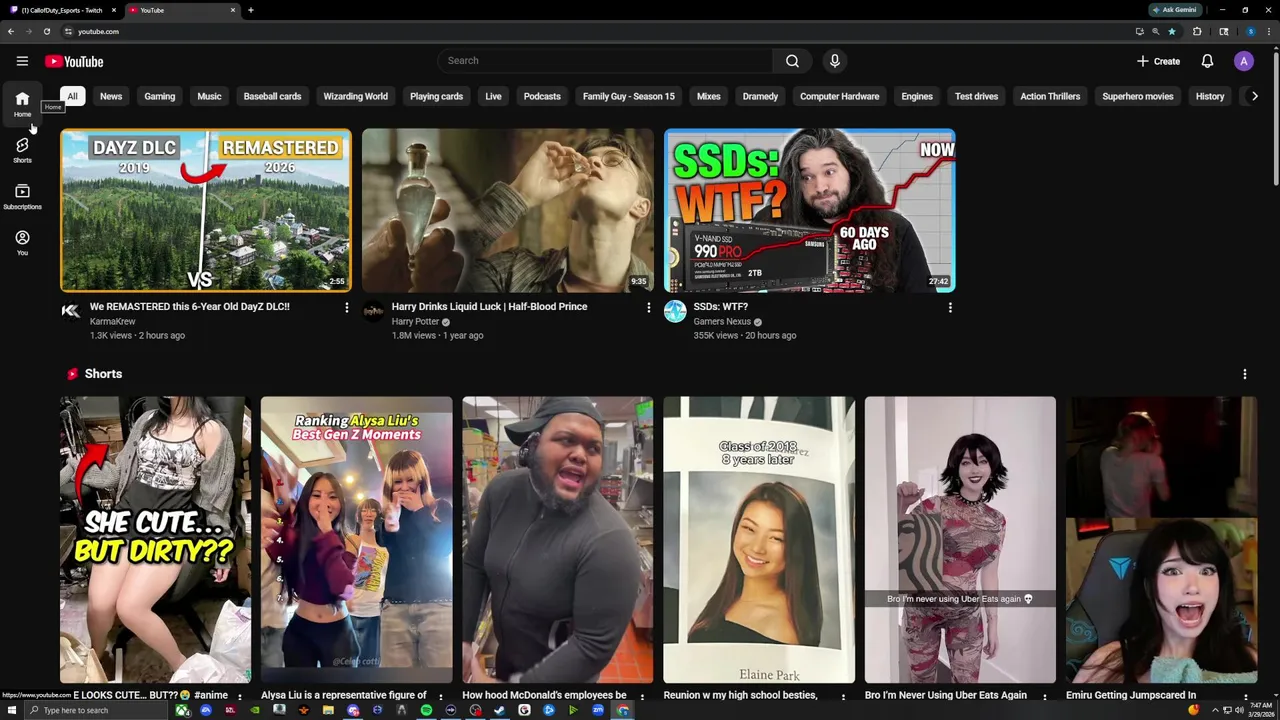The height and width of the screenshot is (720, 1280).
Task: Open the notifications bell
Action: tap(1207, 61)
